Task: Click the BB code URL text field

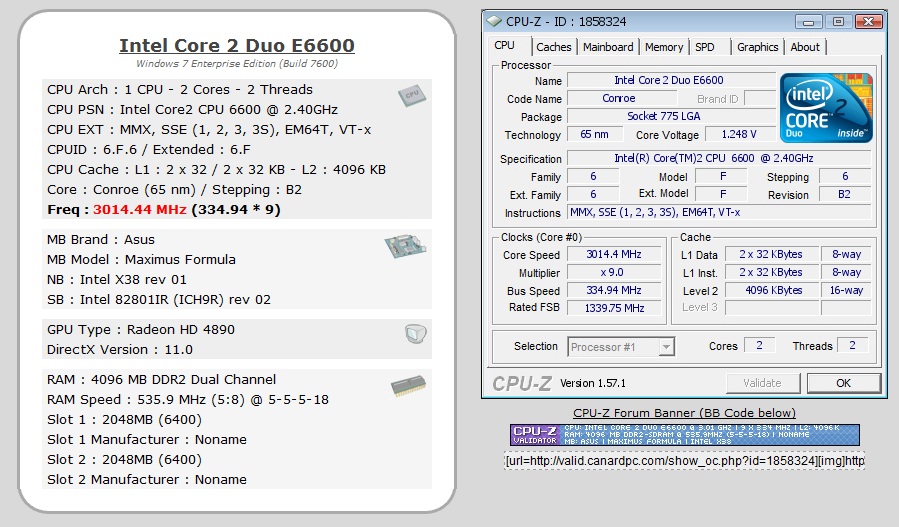Action: pyautogui.click(x=685, y=460)
